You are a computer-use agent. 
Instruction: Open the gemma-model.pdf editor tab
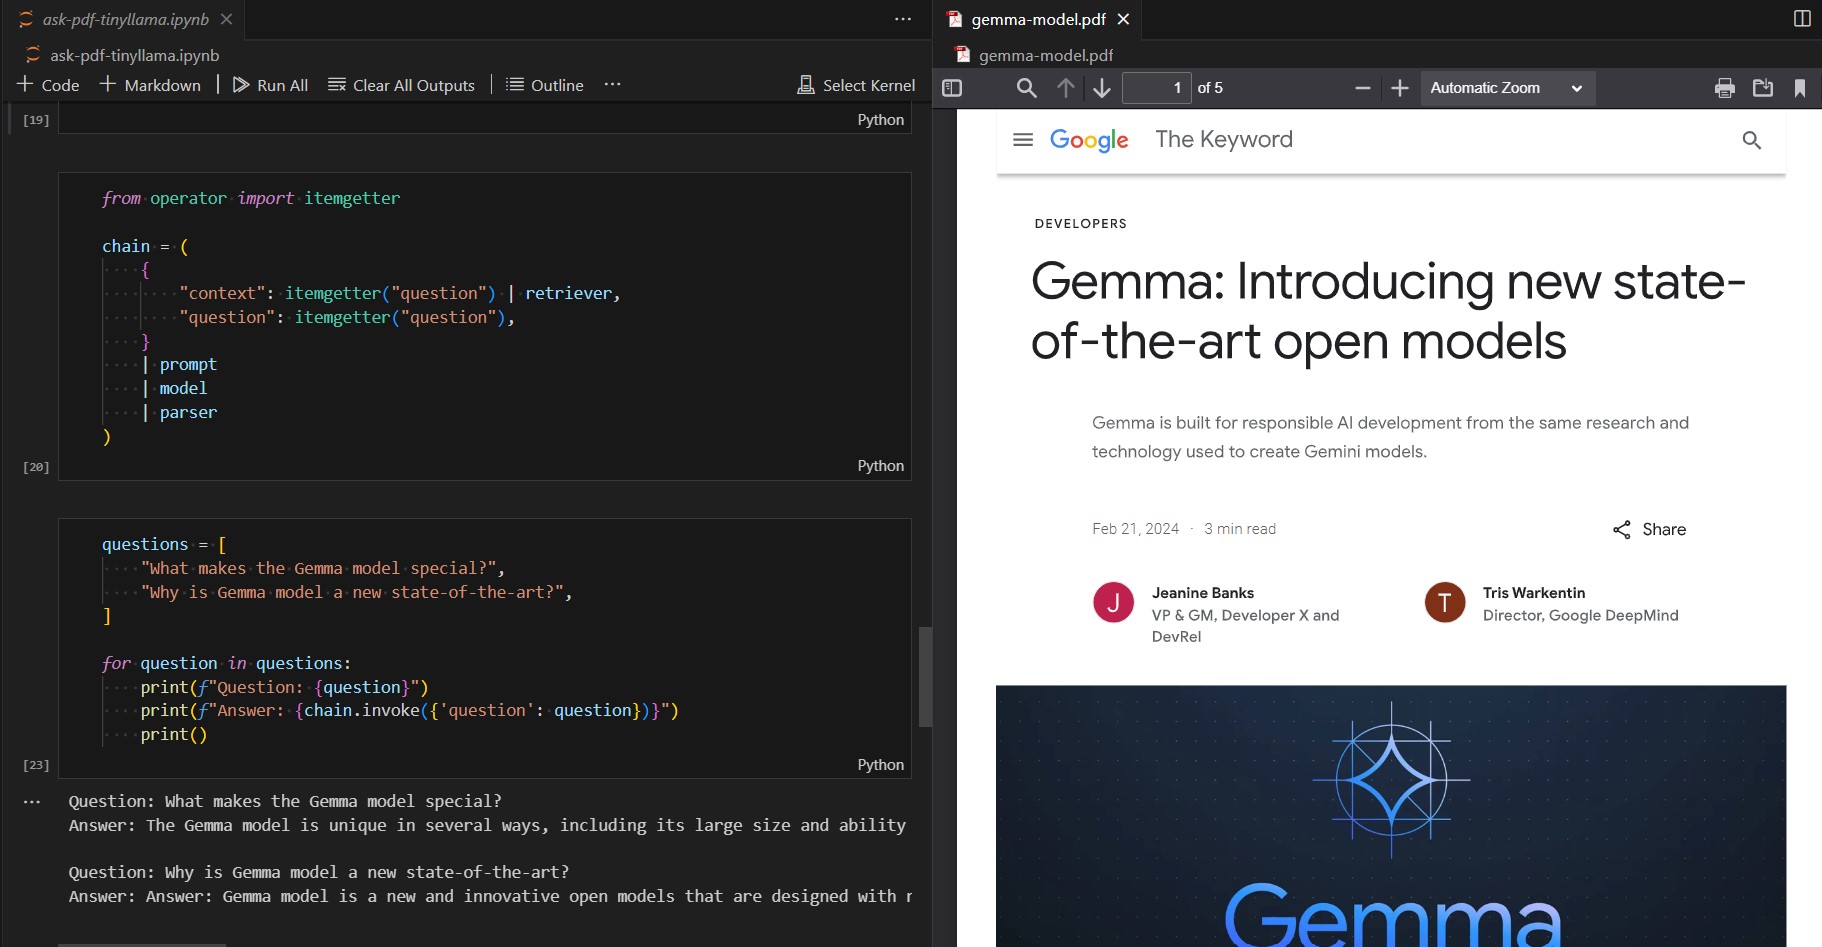click(1038, 19)
